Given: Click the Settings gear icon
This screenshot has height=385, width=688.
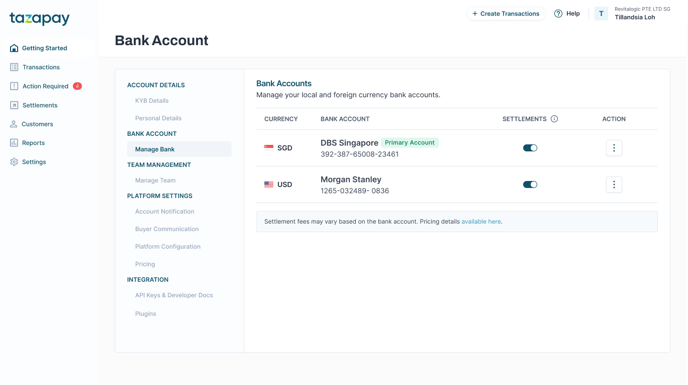Looking at the screenshot, I should coord(14,162).
